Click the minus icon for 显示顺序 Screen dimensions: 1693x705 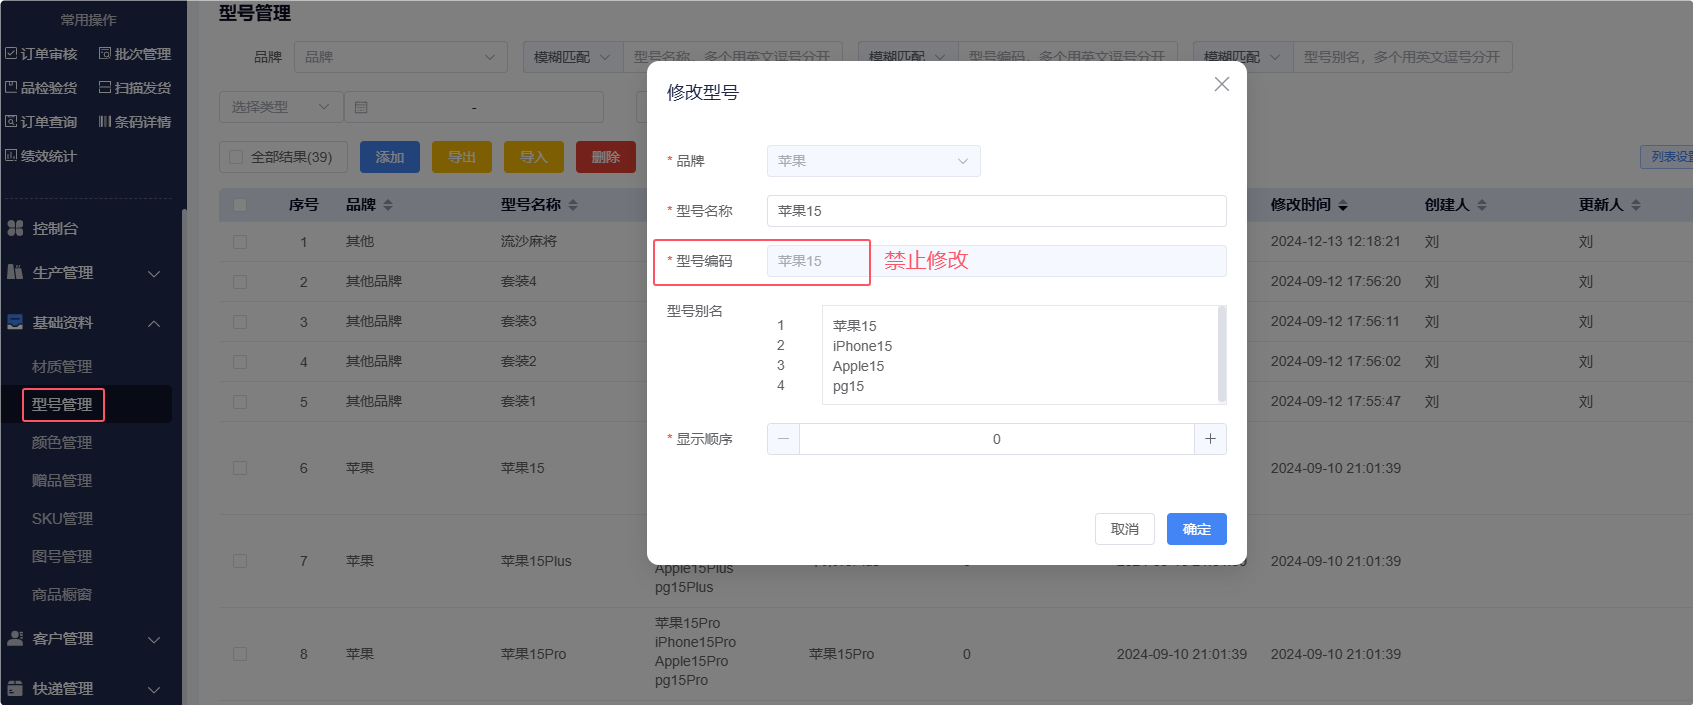click(783, 439)
